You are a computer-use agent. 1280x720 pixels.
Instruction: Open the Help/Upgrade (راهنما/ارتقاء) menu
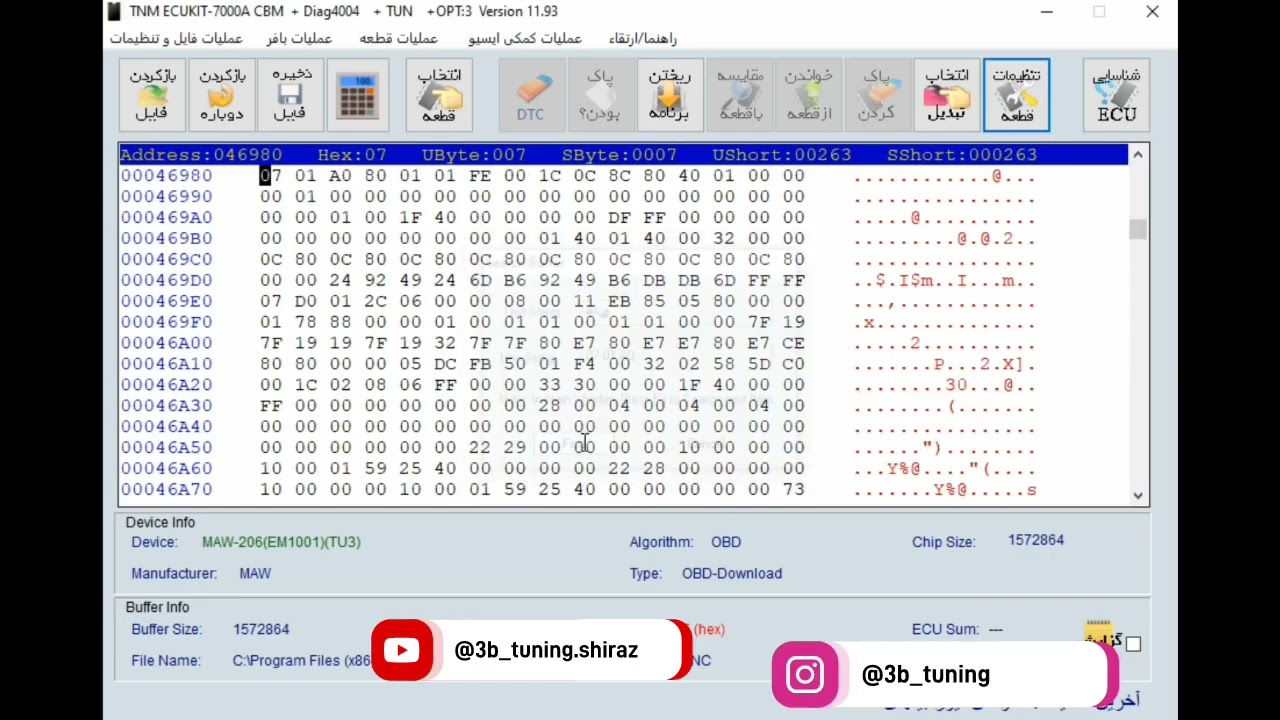(x=642, y=38)
